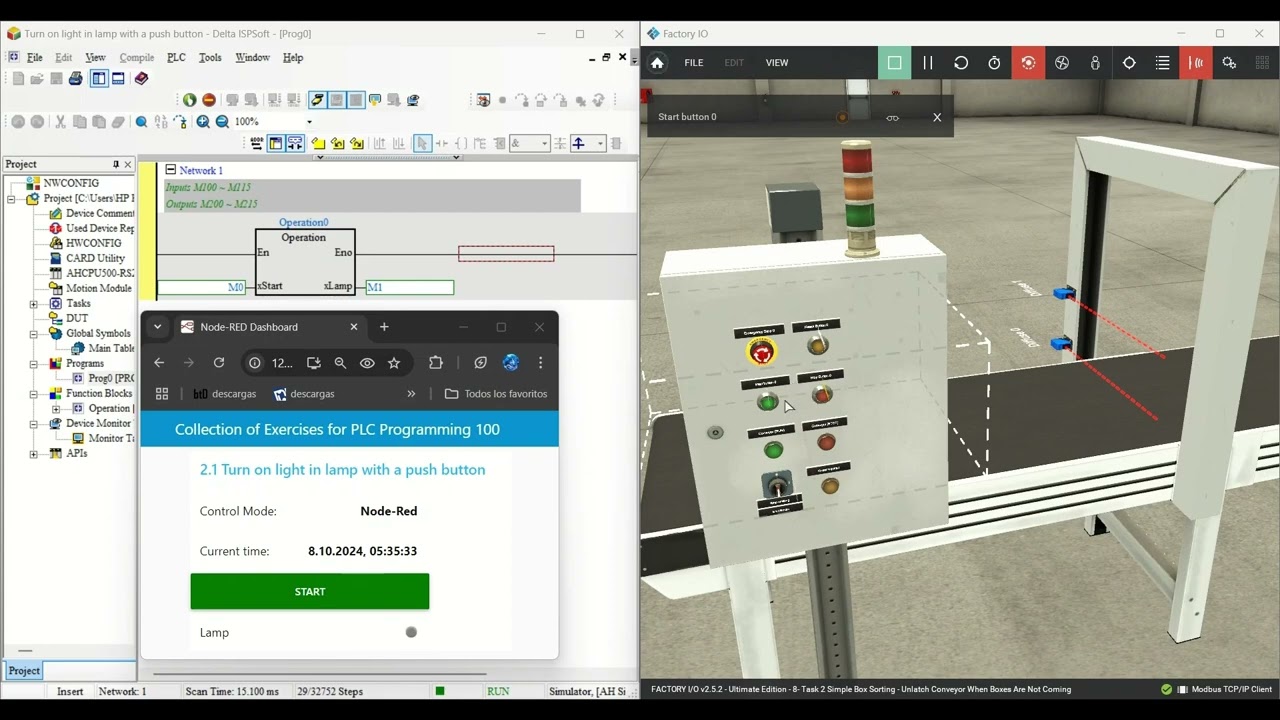Collapse the Programs tree node
The height and width of the screenshot is (720, 1280).
[x=33, y=363]
